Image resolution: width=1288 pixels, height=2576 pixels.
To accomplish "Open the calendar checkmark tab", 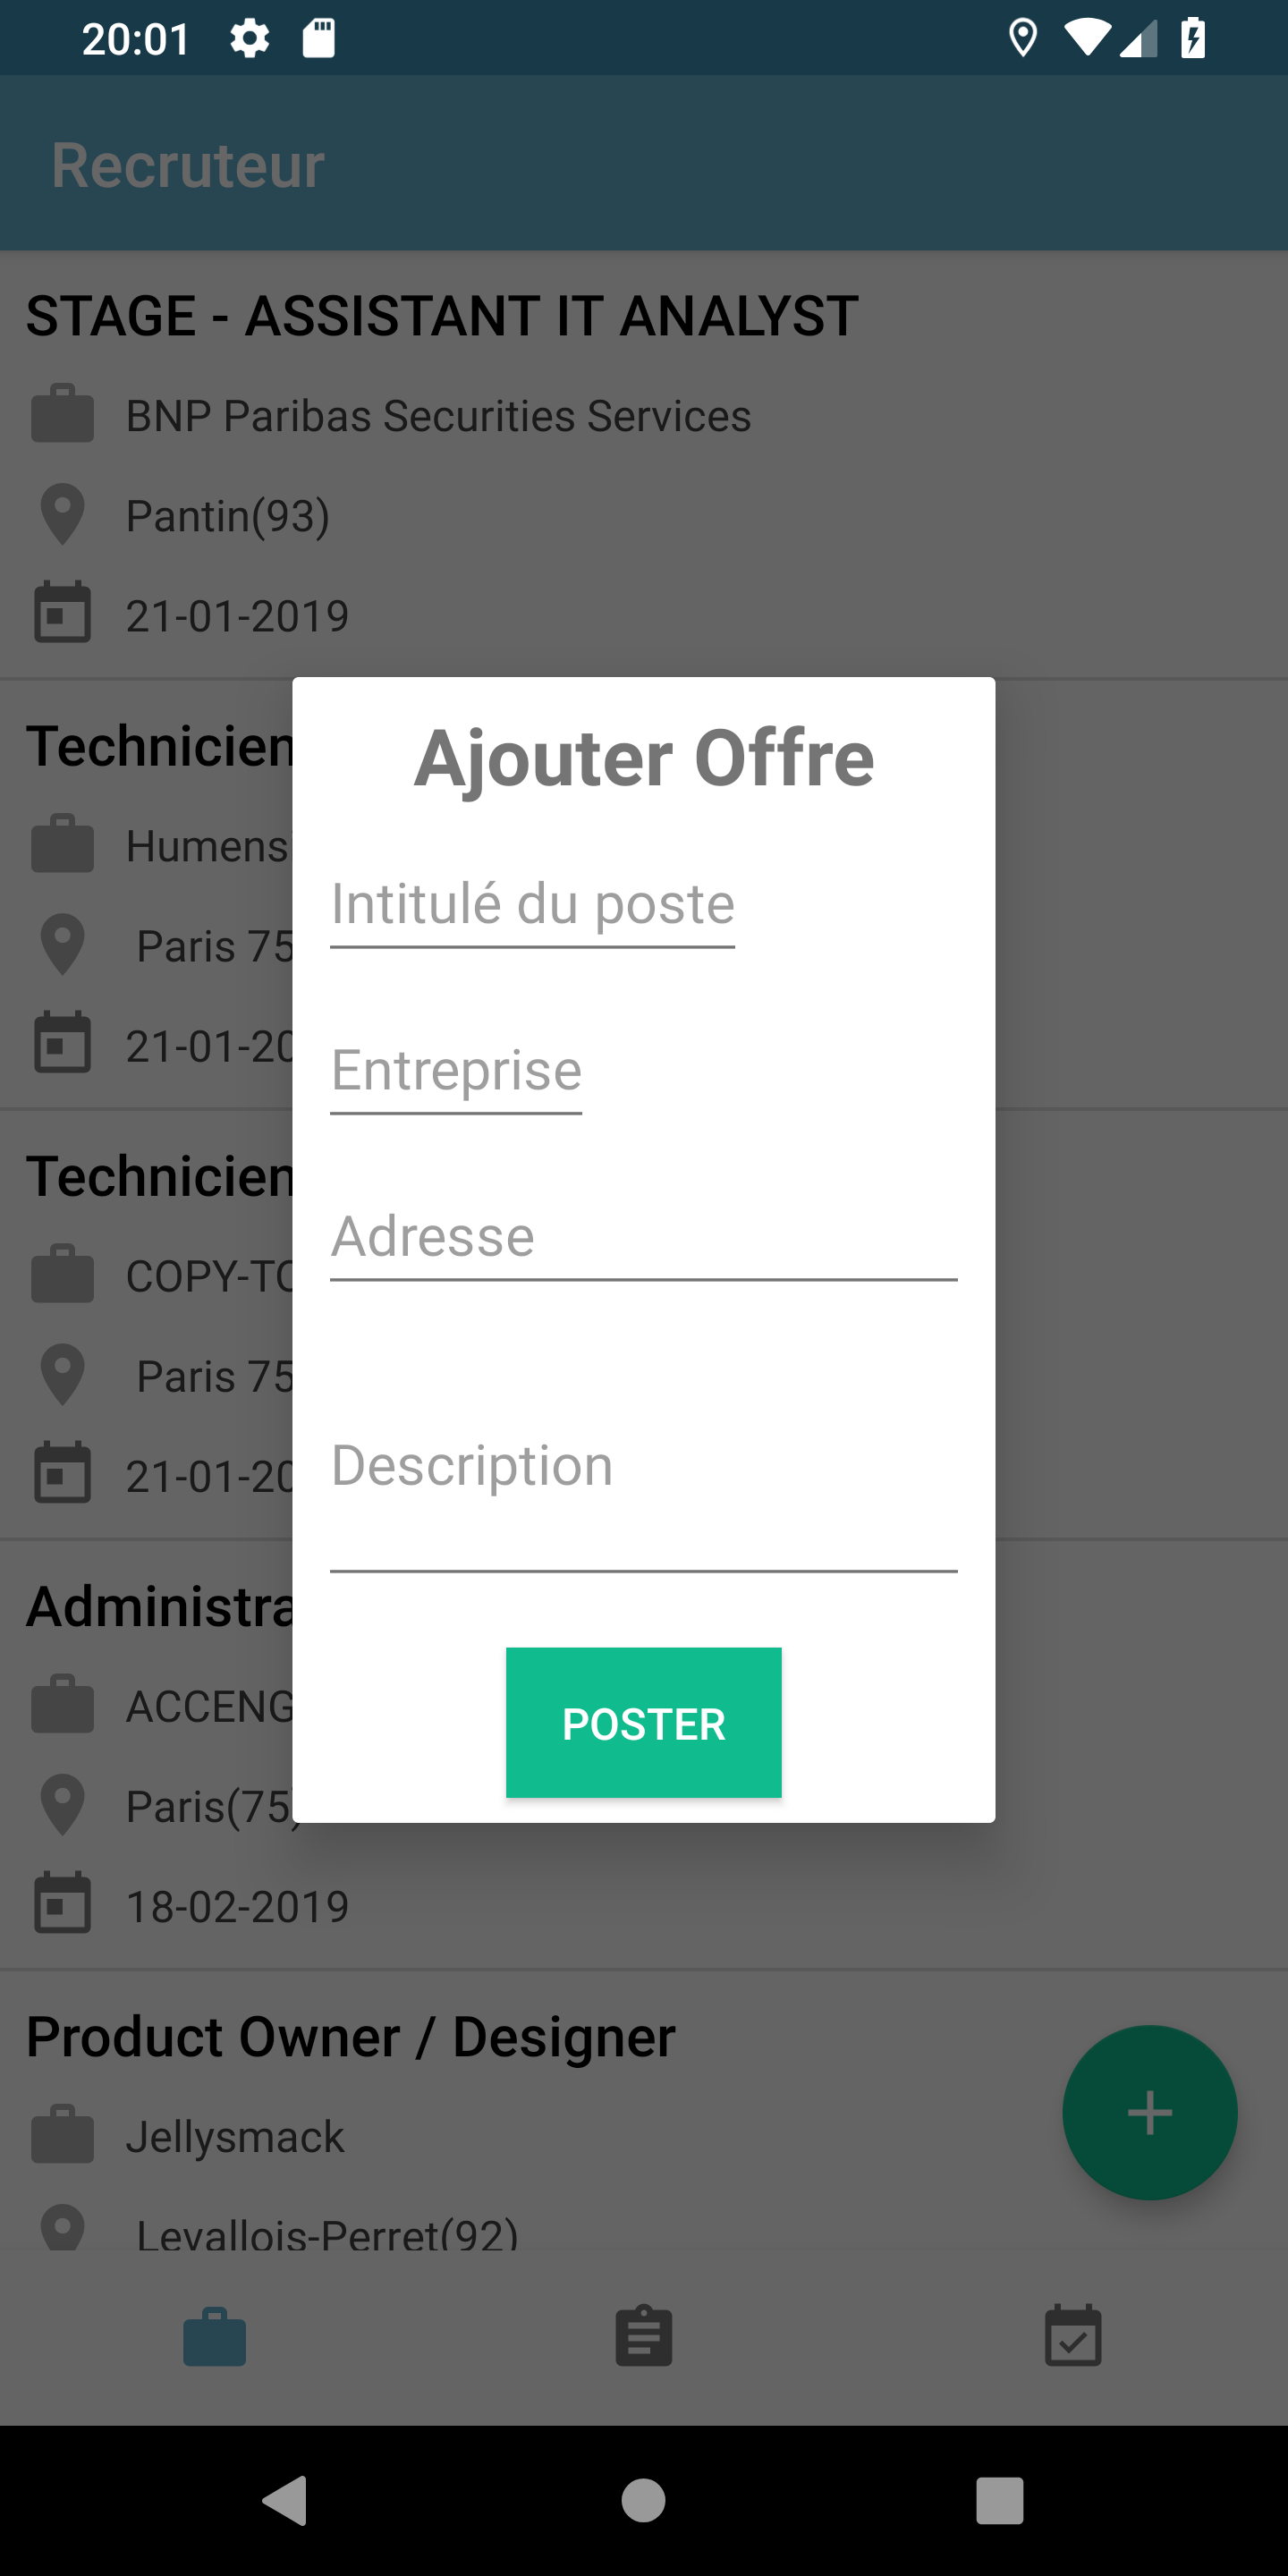I will pos(1073,2337).
